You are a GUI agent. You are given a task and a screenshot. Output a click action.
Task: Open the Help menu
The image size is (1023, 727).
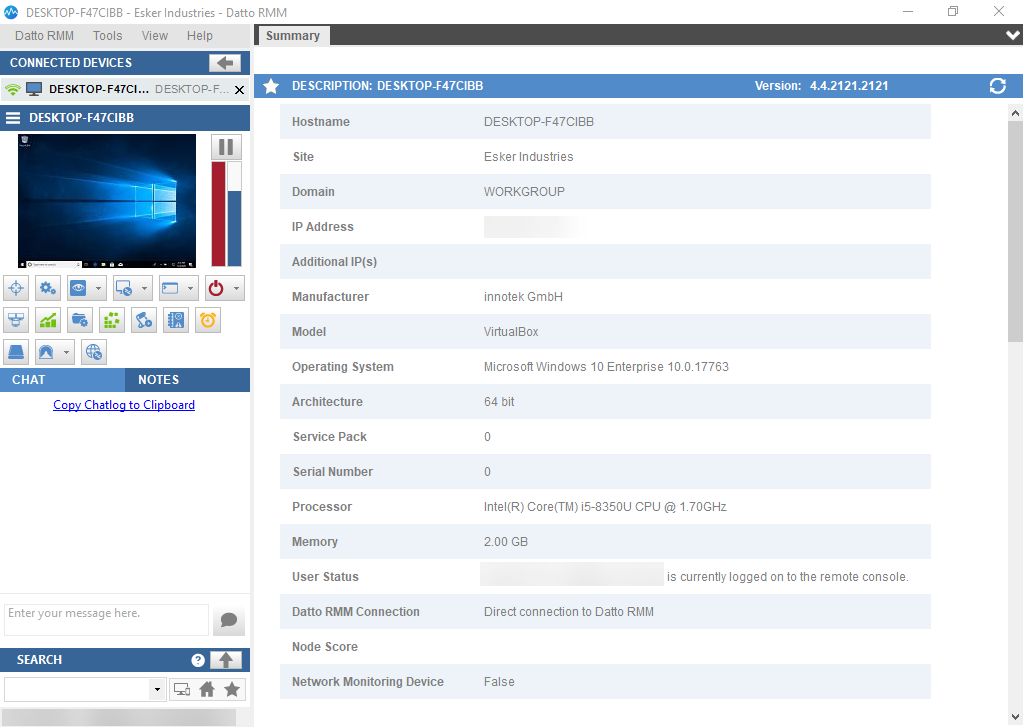pos(200,36)
